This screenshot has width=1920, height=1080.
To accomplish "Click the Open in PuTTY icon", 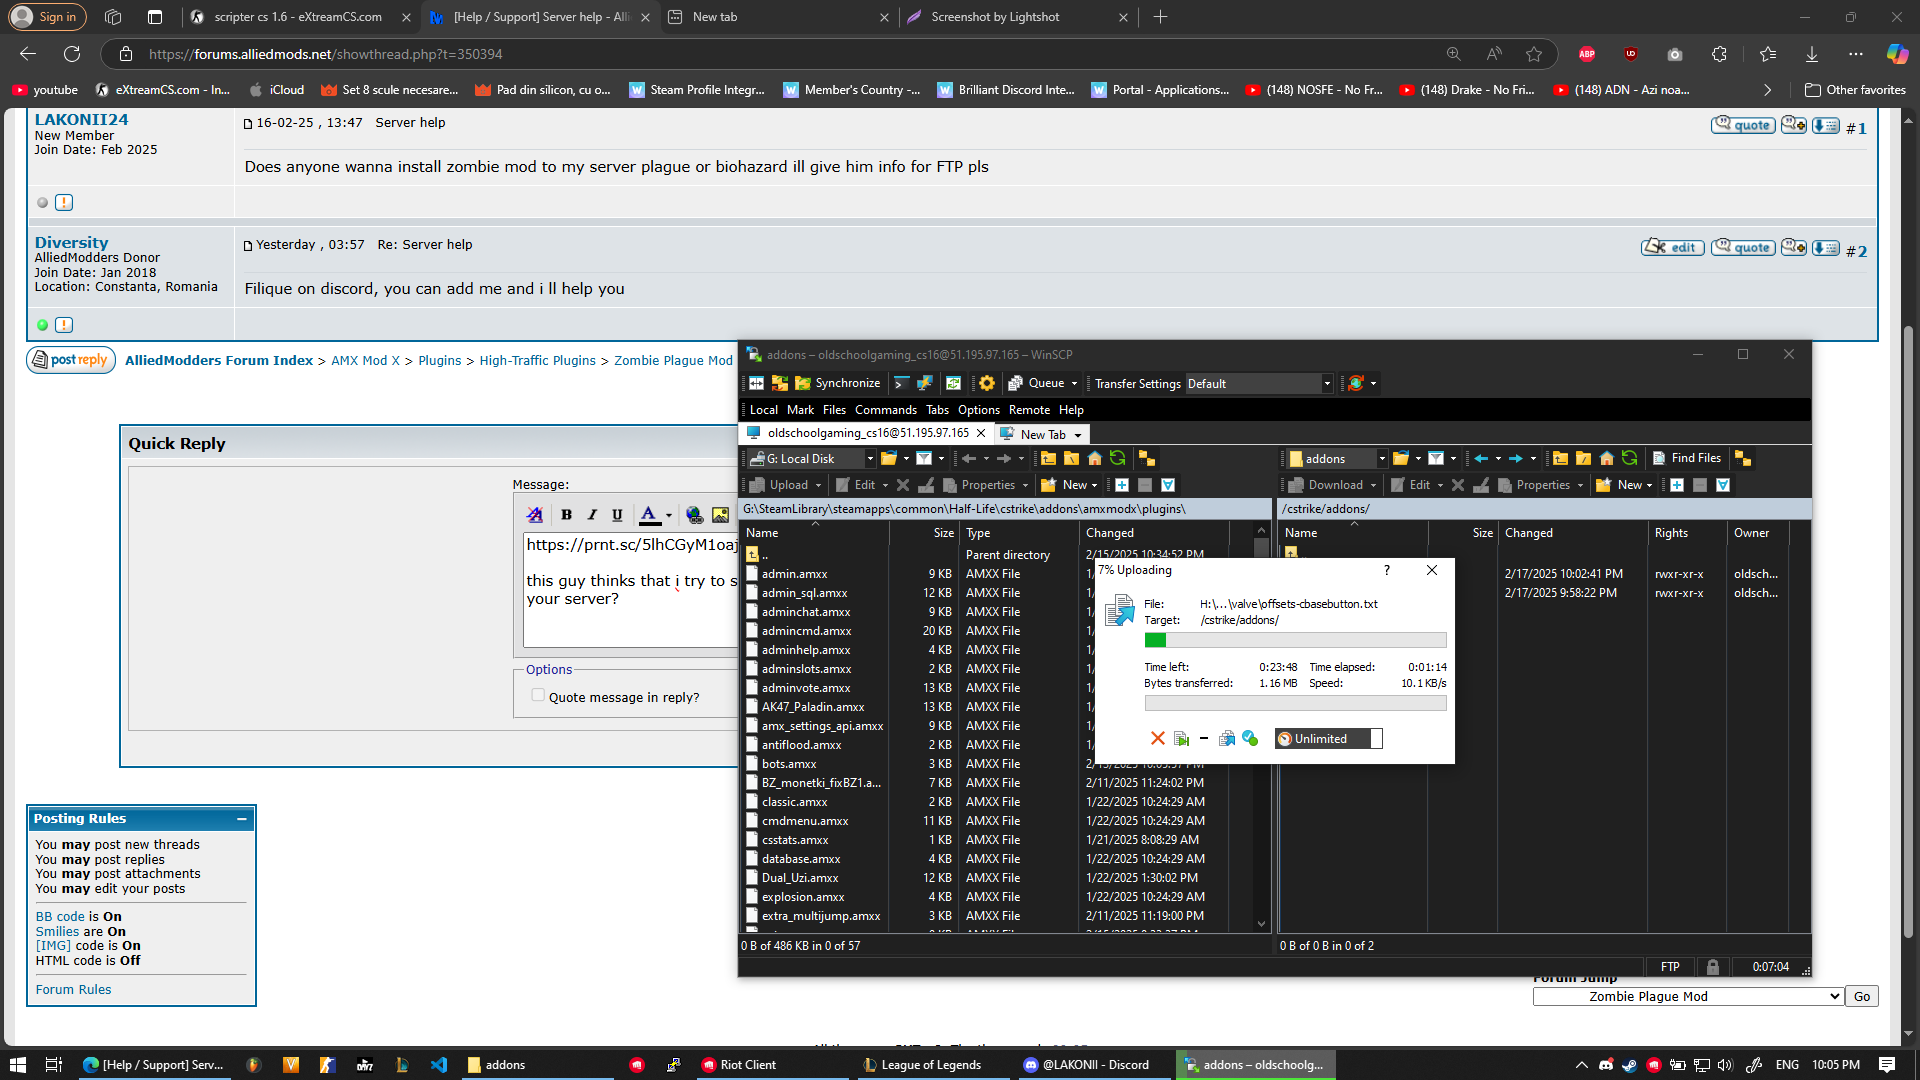I will 925,383.
